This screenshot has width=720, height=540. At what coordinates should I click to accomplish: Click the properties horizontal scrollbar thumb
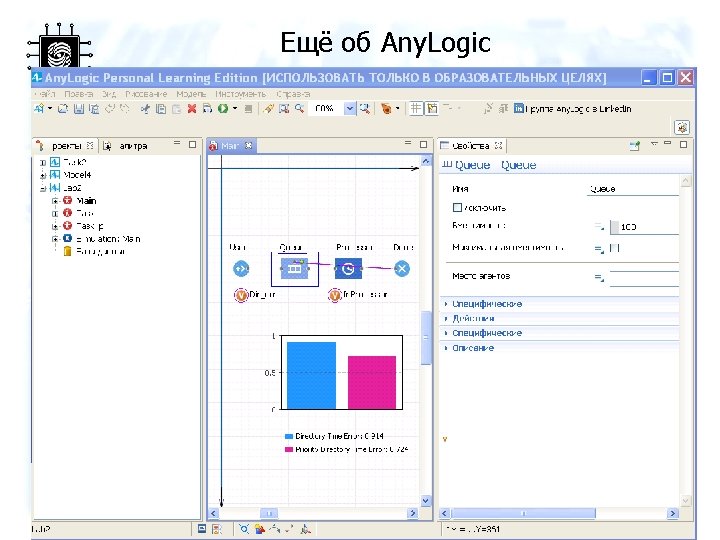tap(523, 513)
